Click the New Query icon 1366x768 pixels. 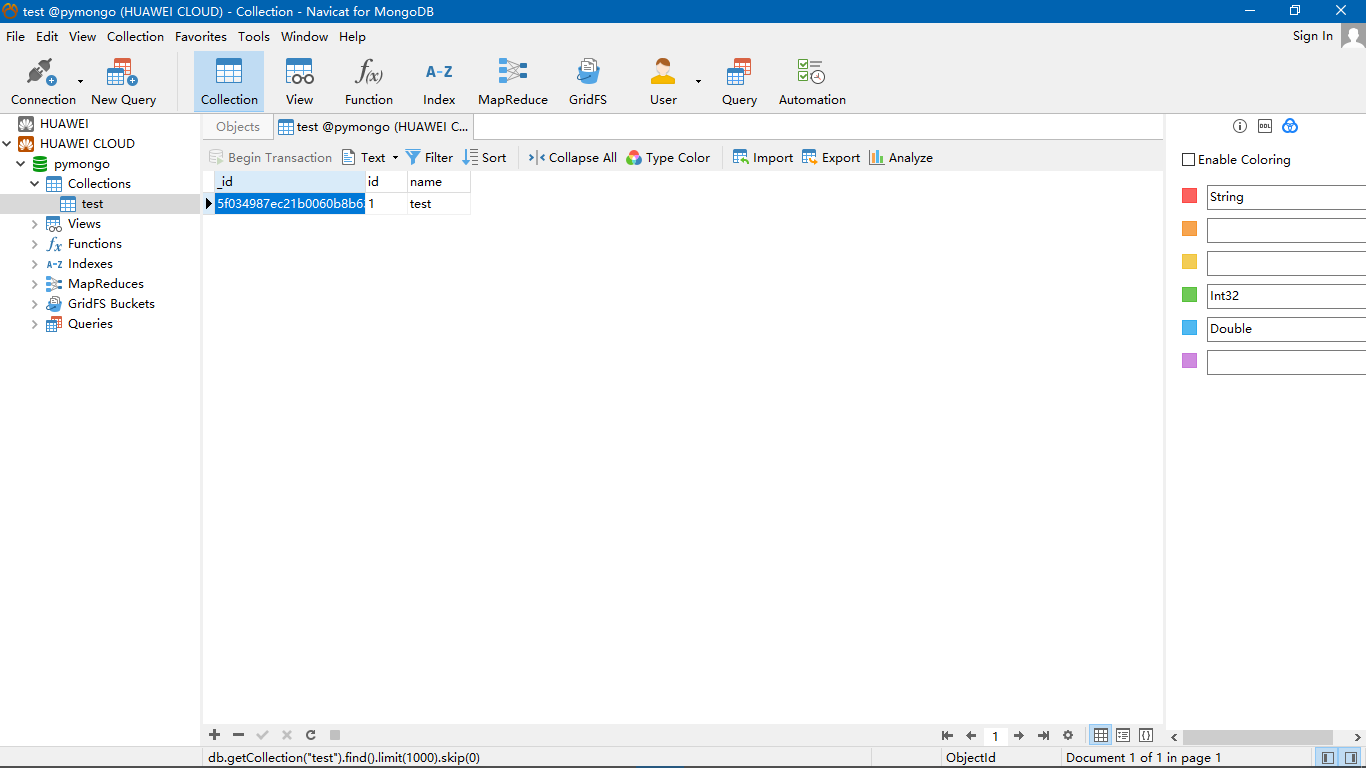(x=123, y=81)
